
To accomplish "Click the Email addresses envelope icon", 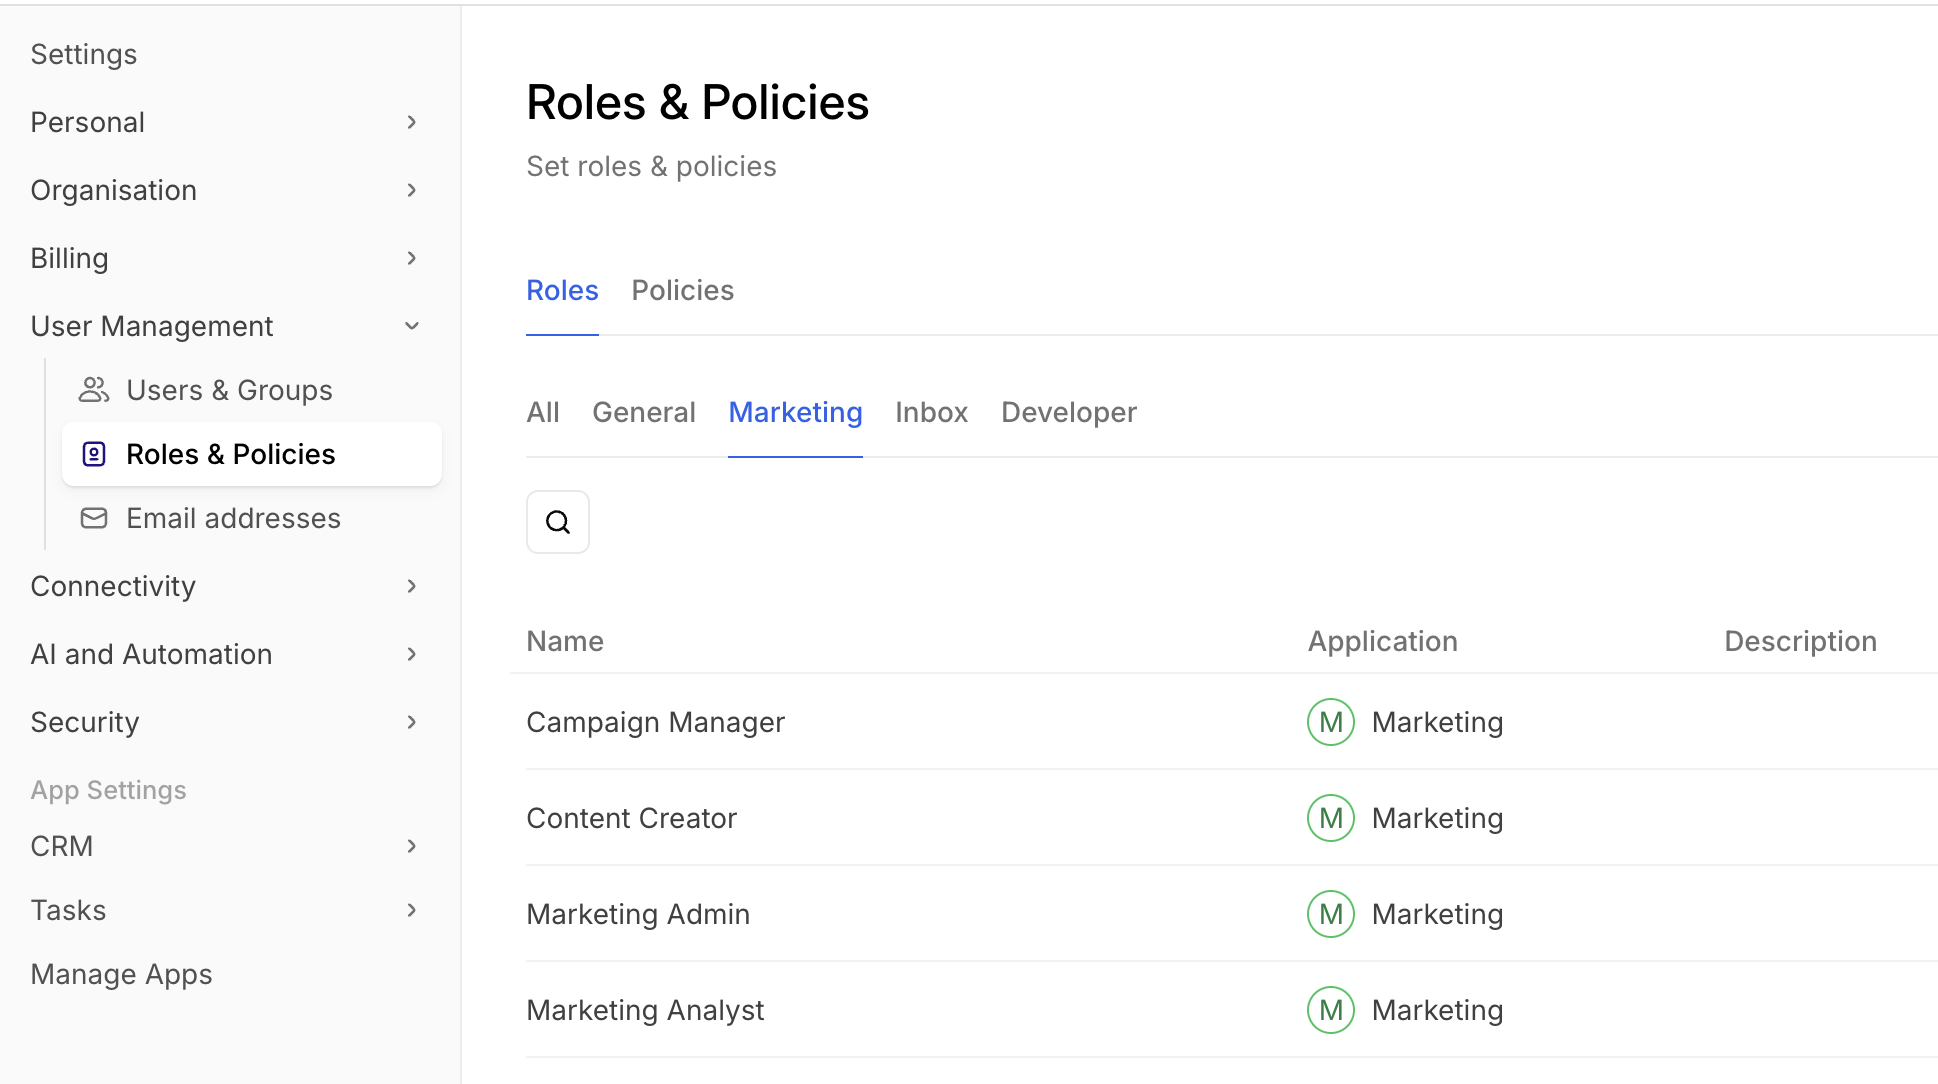I will 94,518.
